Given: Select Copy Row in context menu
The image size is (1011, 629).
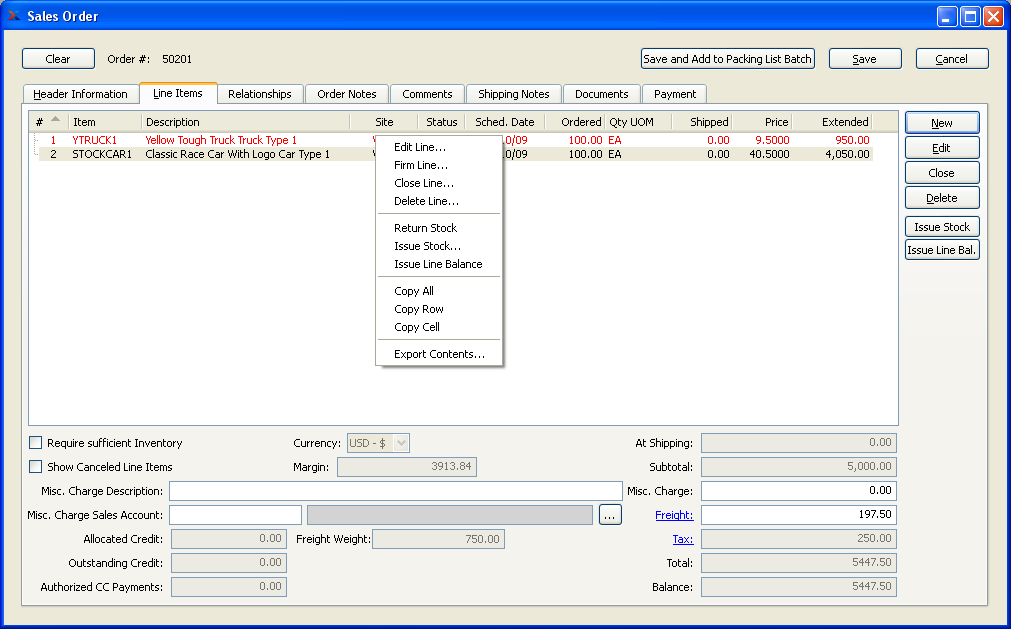Looking at the screenshot, I should (x=419, y=309).
